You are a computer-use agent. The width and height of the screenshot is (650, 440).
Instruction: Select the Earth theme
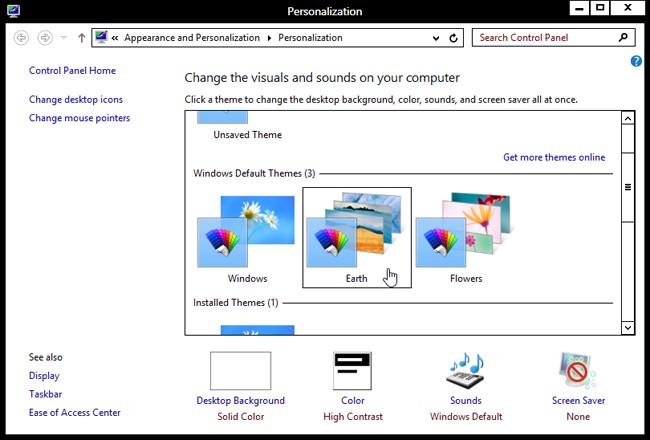click(x=357, y=238)
